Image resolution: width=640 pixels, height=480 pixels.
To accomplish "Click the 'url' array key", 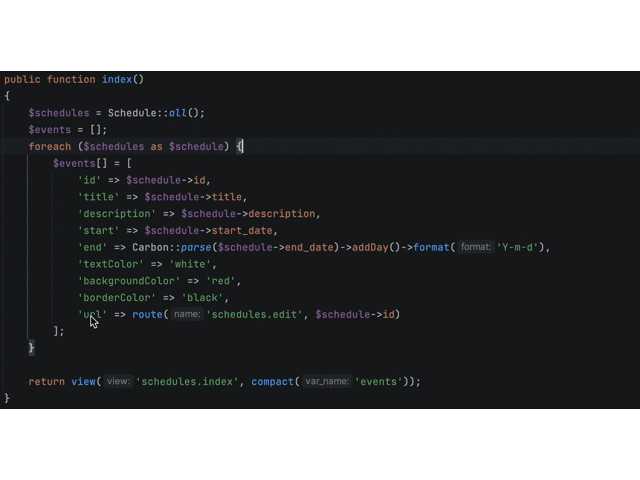I will pos(92,314).
